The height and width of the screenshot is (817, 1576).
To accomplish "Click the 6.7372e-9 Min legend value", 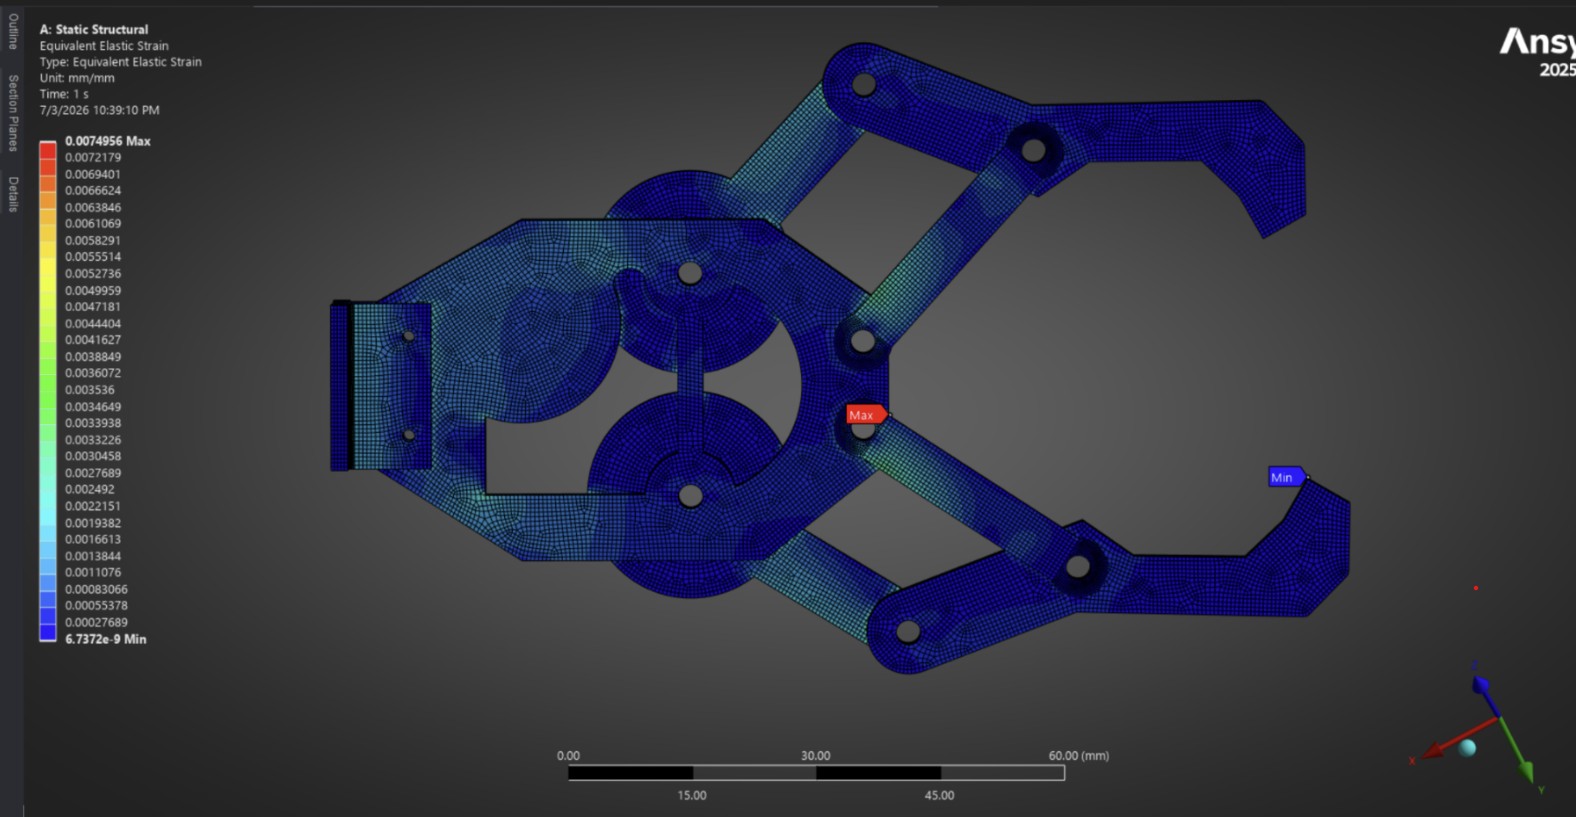I will 106,639.
